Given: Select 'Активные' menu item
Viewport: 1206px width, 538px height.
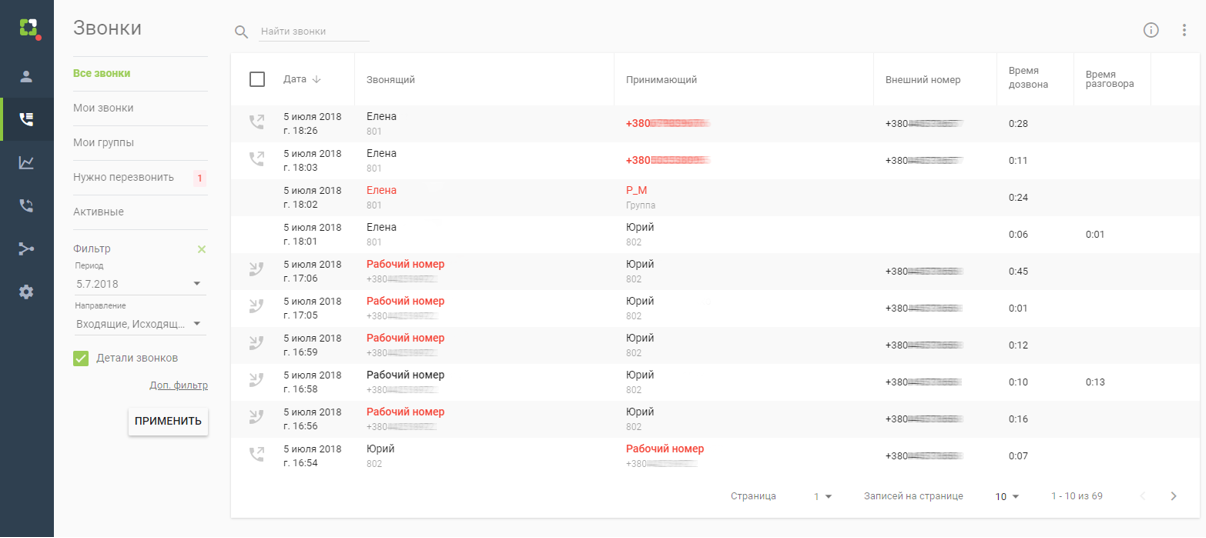Looking at the screenshot, I should coord(98,212).
